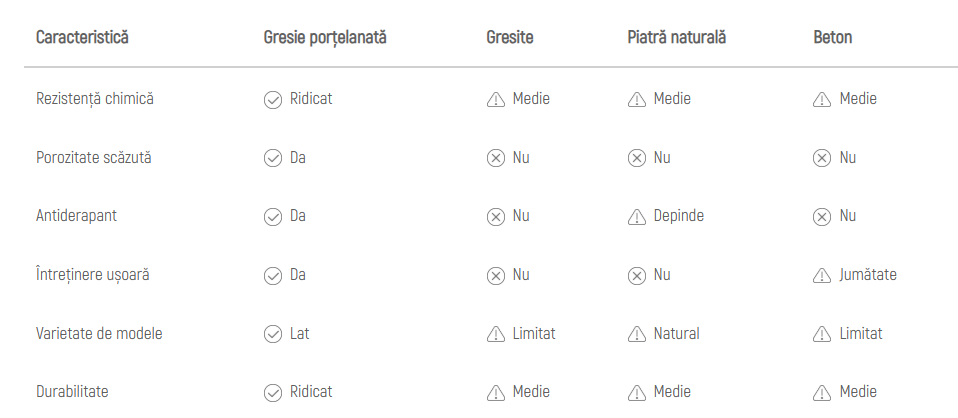Select the Gresie porțelanată column header
The height and width of the screenshot is (418, 958).
tap(324, 38)
